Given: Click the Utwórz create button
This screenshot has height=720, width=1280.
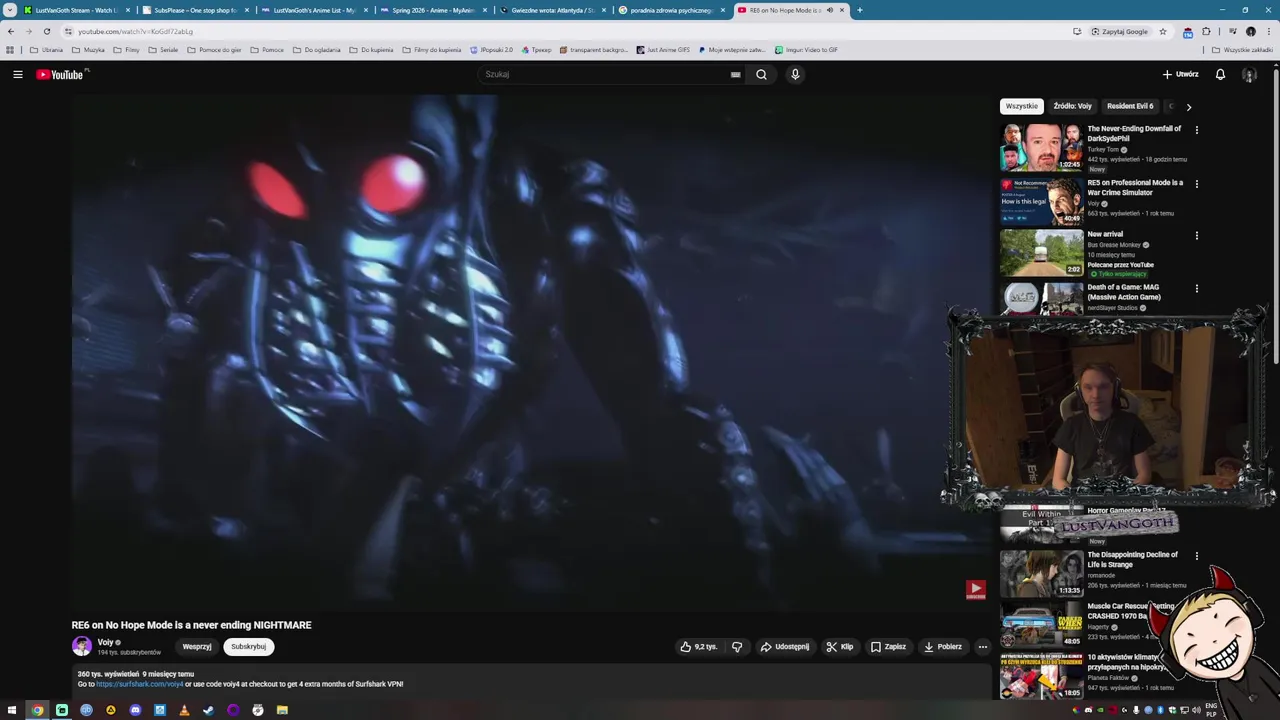Looking at the screenshot, I should (1180, 74).
